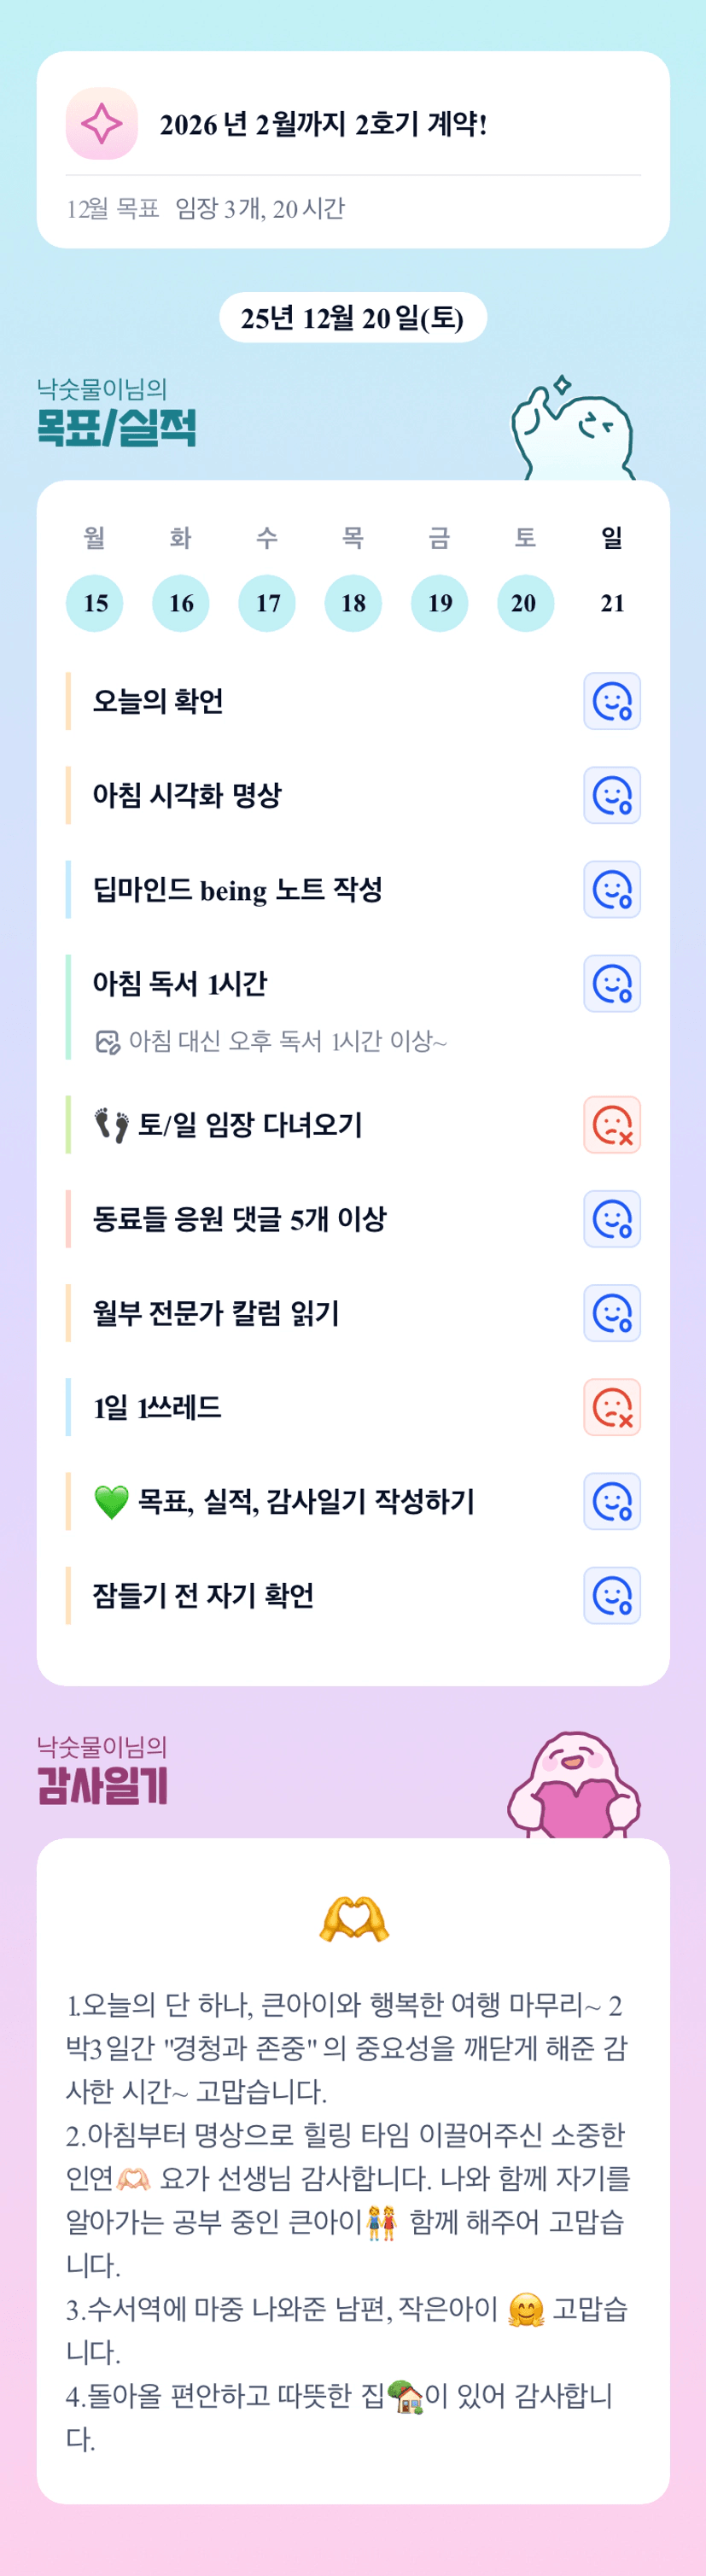The image size is (706, 2576).
Task: Click the pink sparkle star icon
Action: [101, 124]
